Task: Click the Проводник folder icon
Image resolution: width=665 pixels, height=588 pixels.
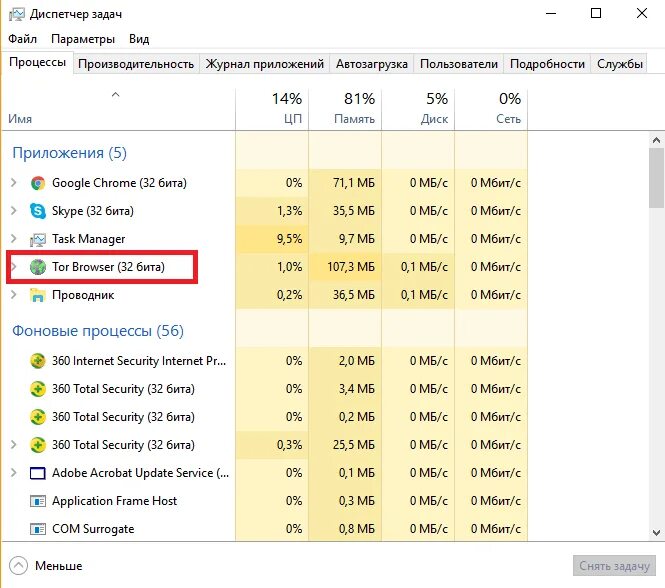Action: [x=38, y=295]
